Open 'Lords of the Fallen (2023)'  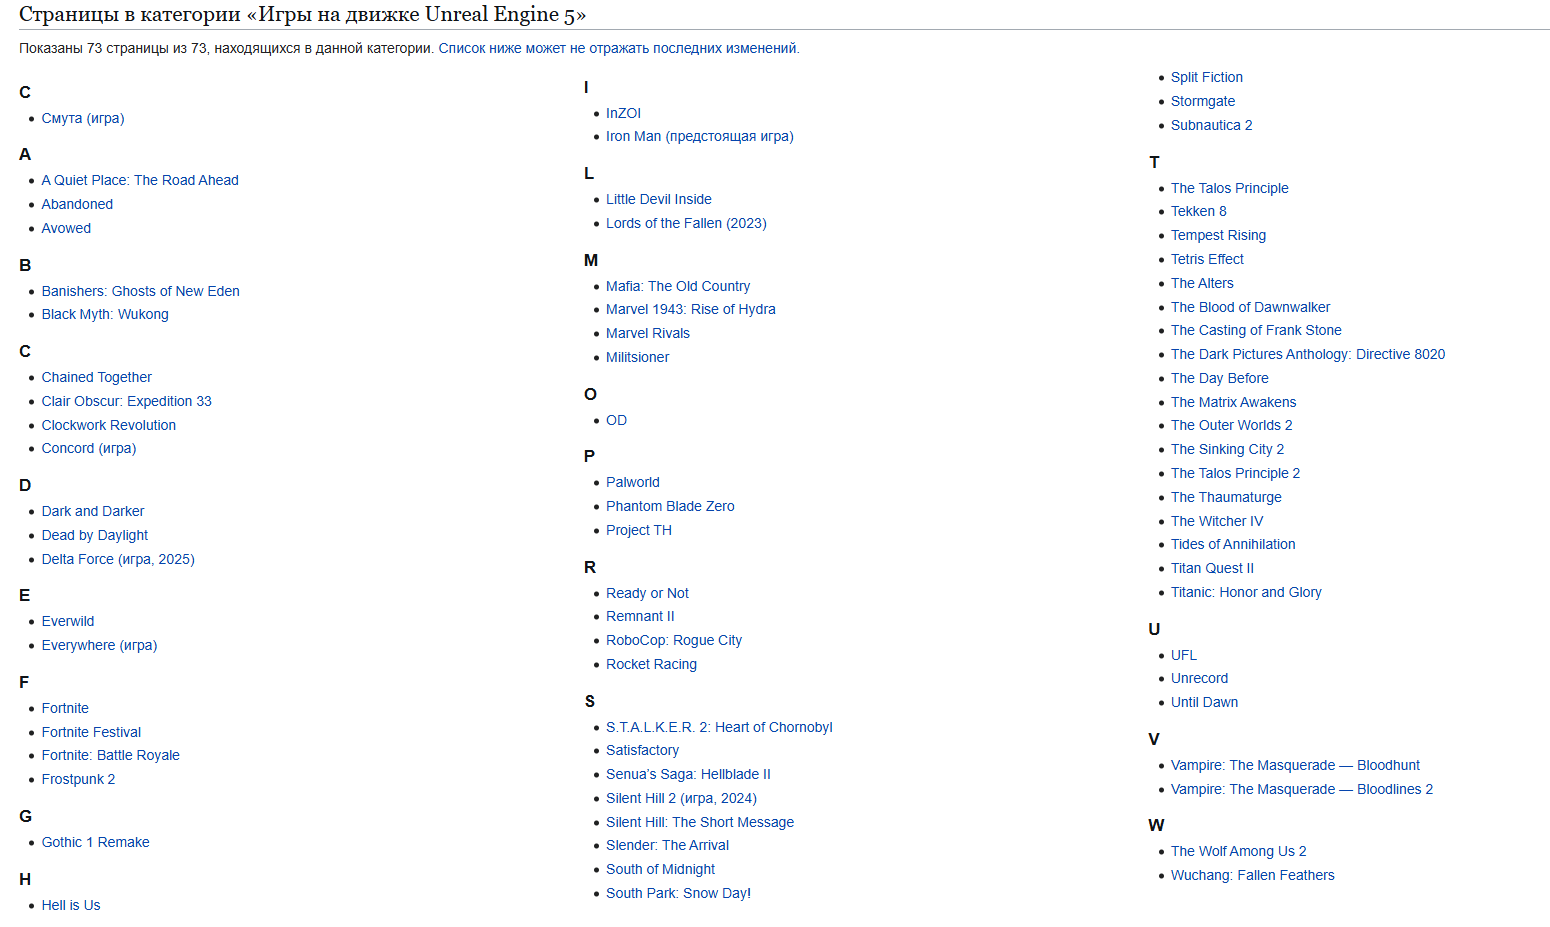click(x=686, y=223)
